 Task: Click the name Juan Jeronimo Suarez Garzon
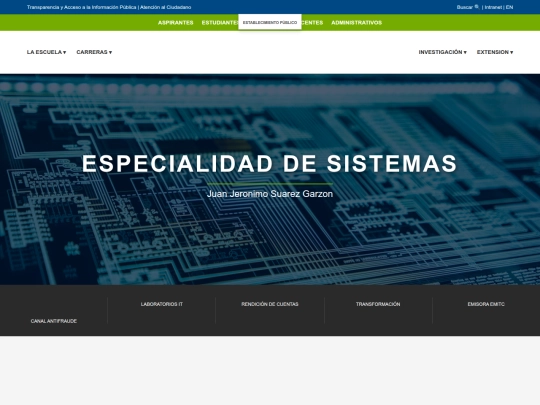click(x=270, y=194)
